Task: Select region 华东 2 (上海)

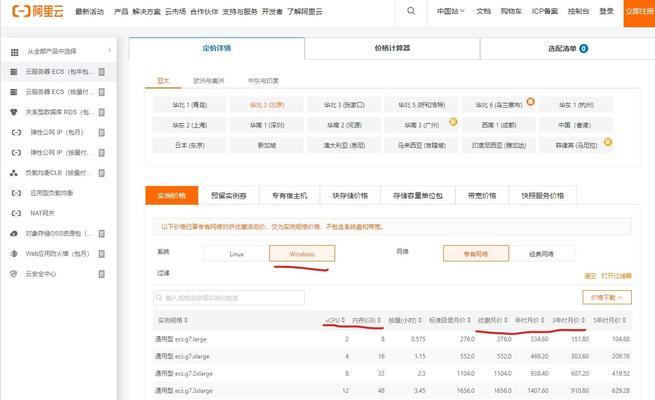Action: tap(190, 125)
